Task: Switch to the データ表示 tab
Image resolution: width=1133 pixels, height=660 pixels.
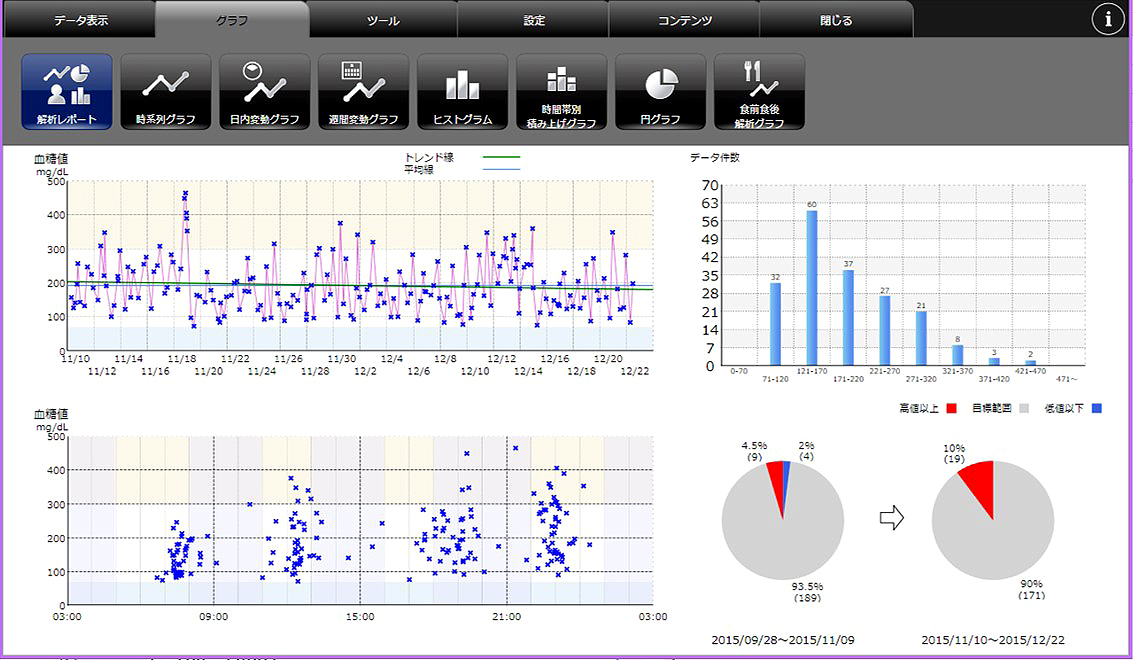Action: pos(82,20)
